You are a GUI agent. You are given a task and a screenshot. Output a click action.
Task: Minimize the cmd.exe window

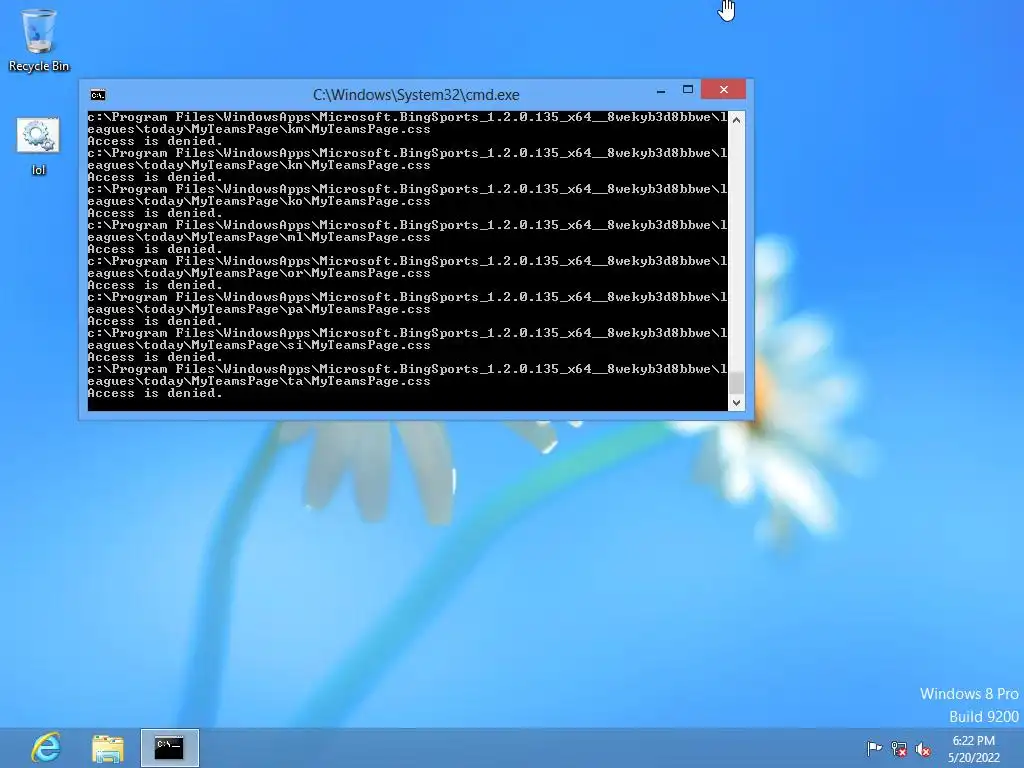(661, 90)
